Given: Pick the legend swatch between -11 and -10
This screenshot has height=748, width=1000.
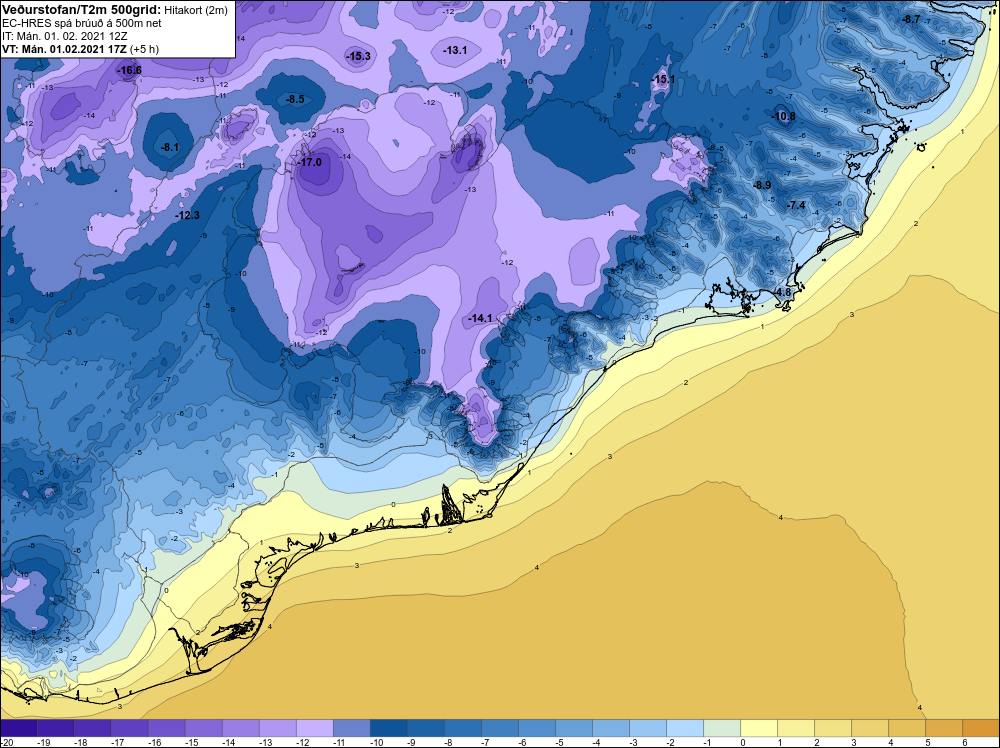Looking at the screenshot, I should pyautogui.click(x=351, y=728).
